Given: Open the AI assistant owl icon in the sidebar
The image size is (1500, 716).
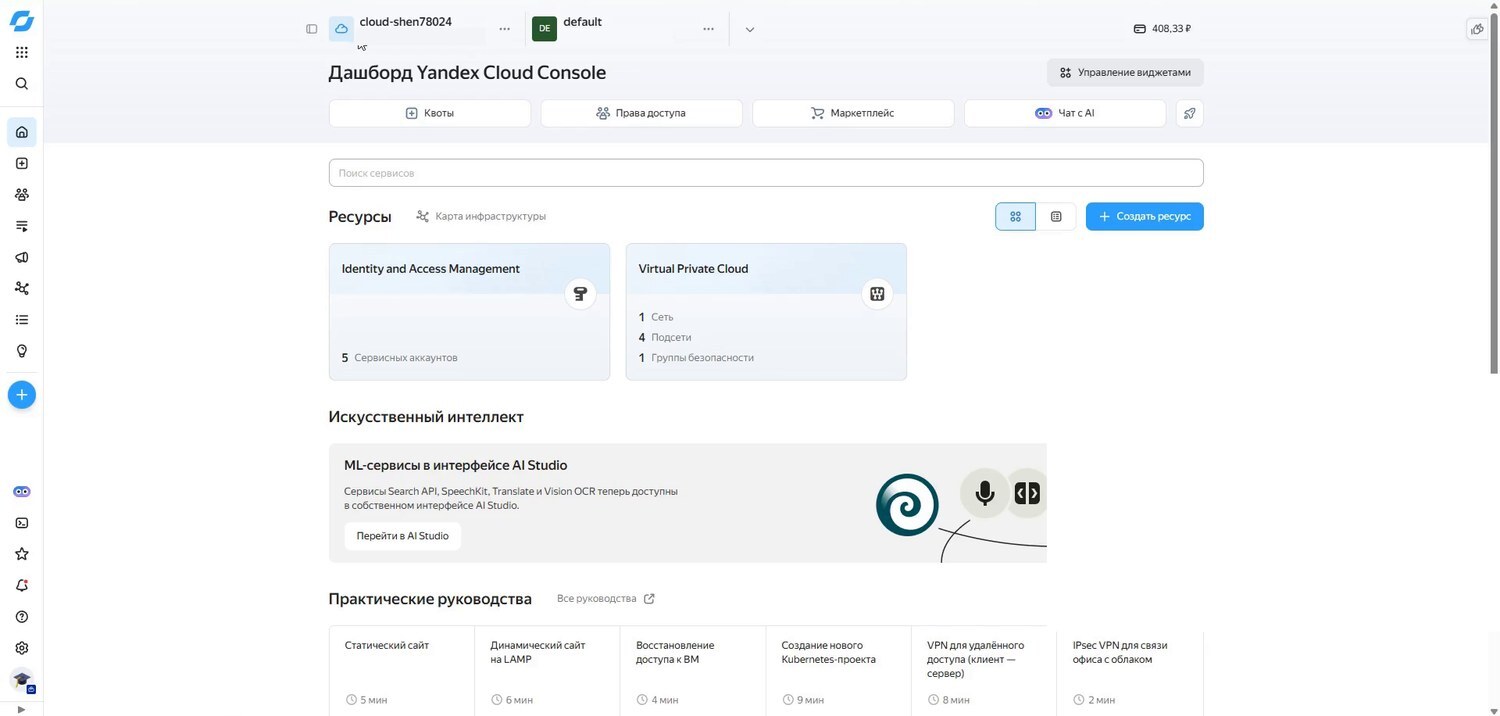Looking at the screenshot, I should tap(22, 492).
